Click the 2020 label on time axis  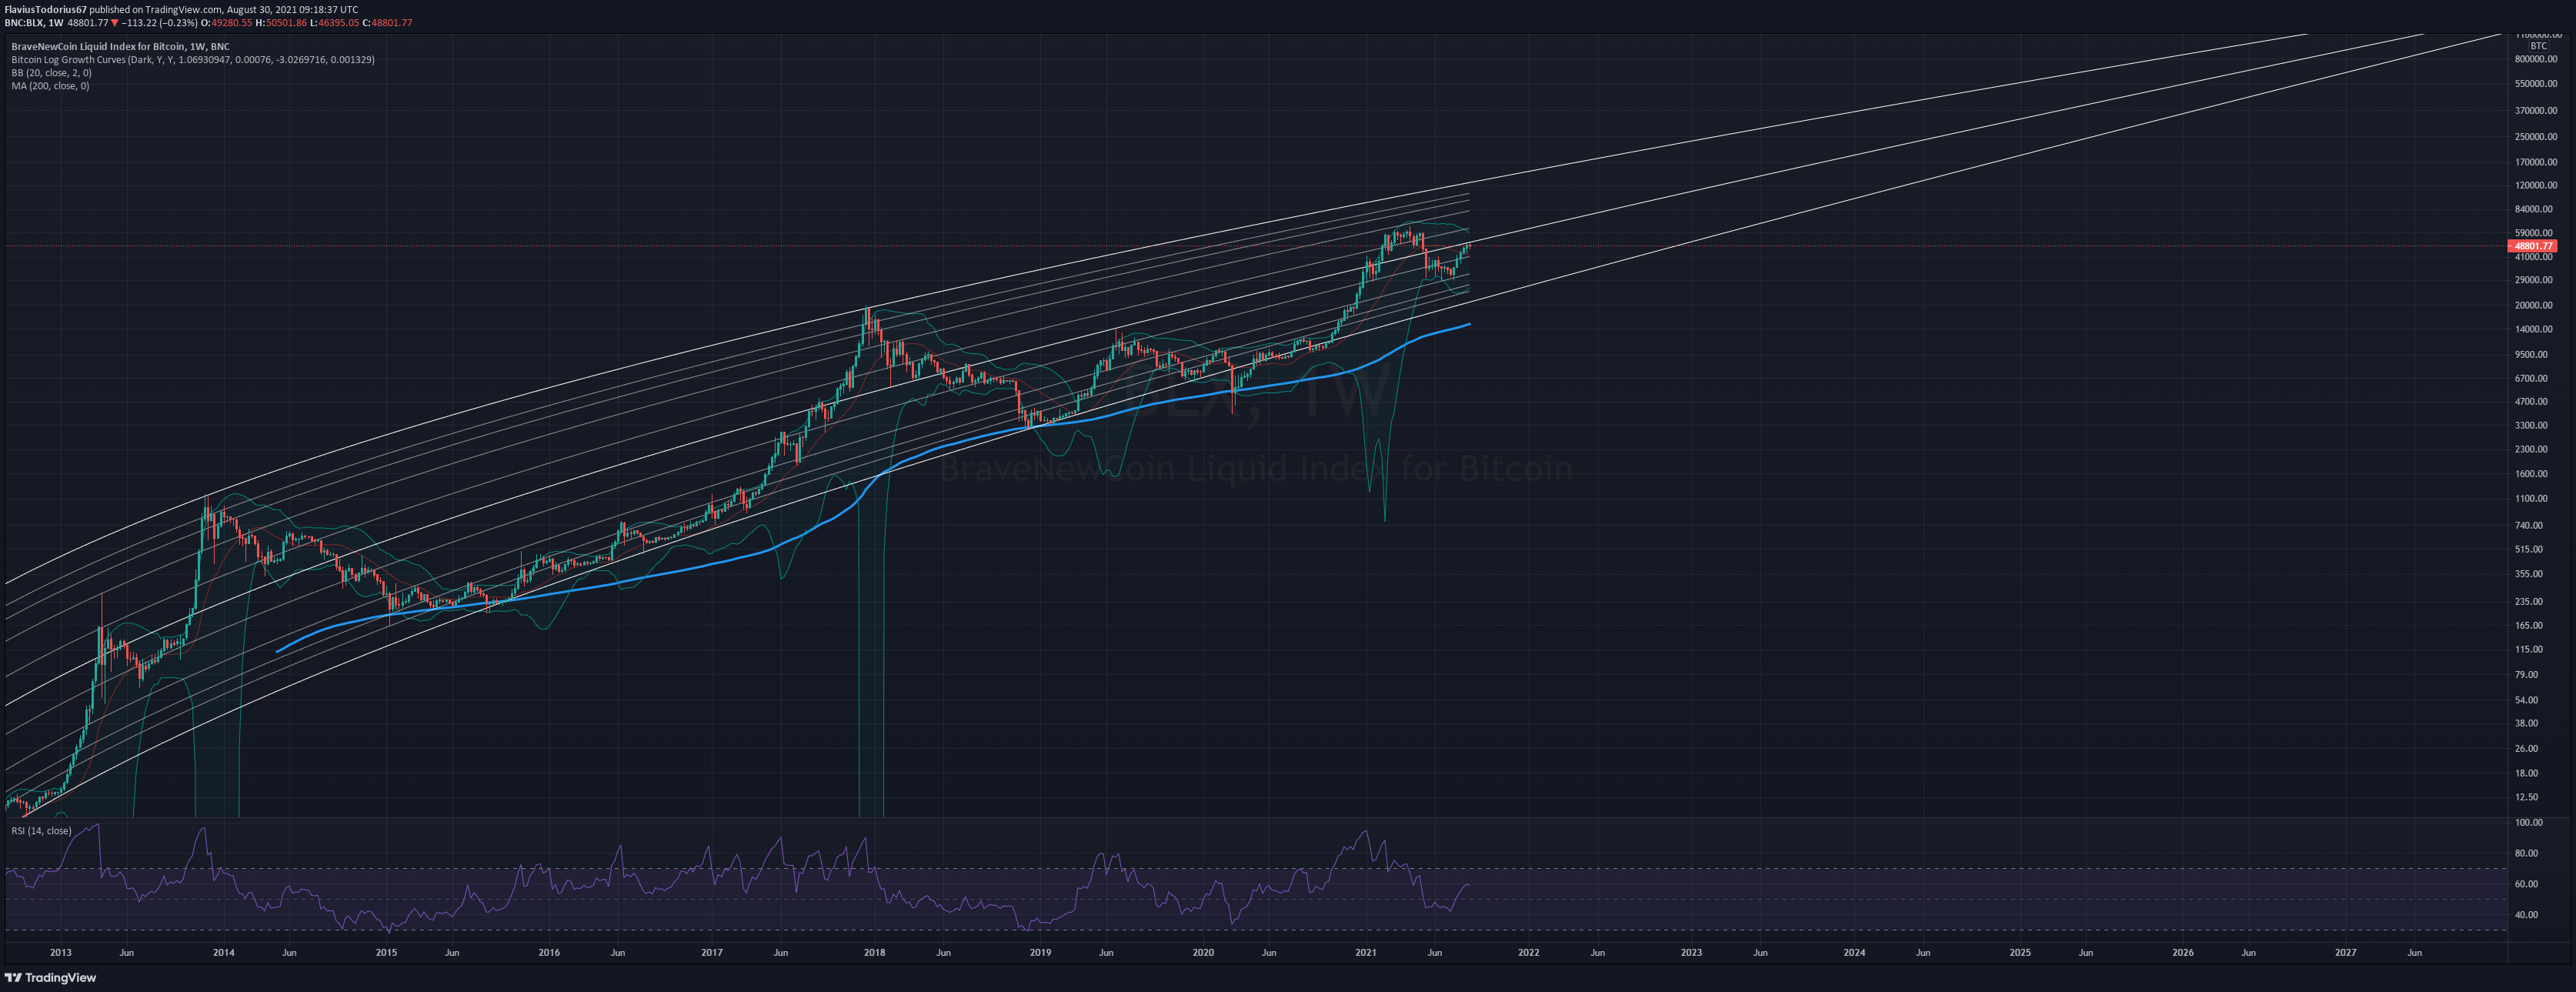click(x=1203, y=952)
